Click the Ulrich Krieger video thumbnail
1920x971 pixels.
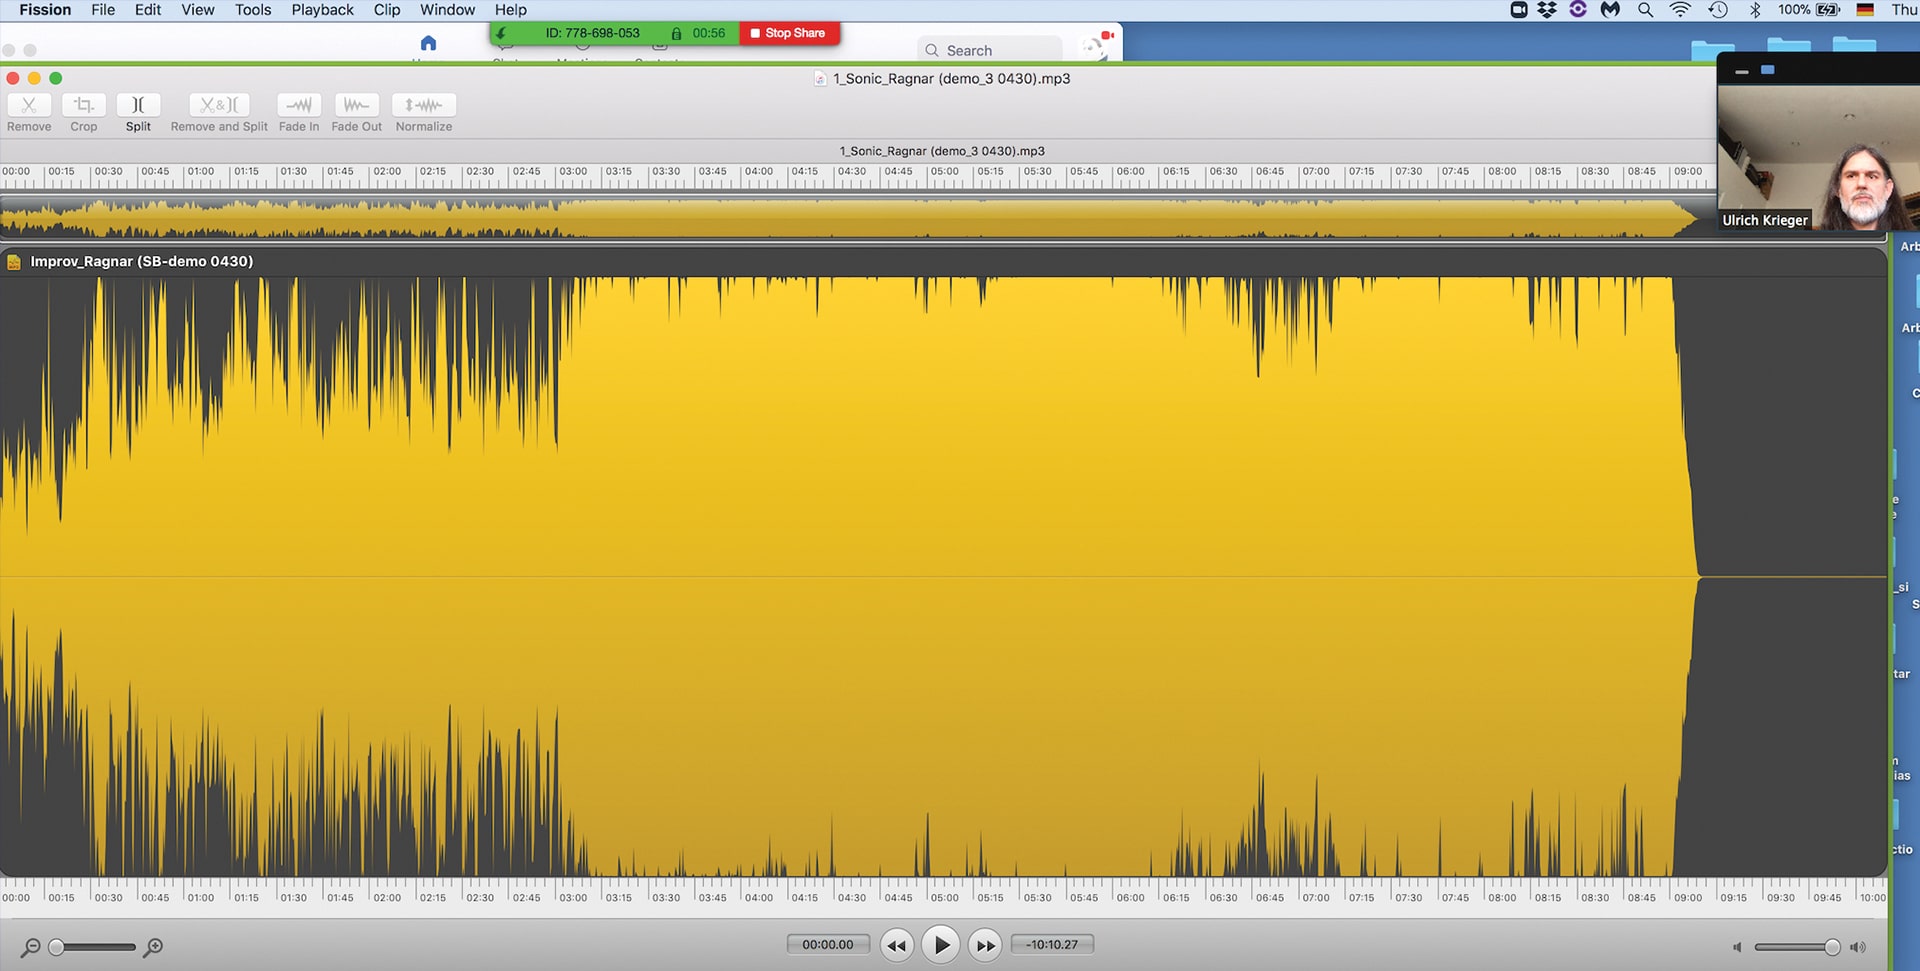coord(1818,158)
